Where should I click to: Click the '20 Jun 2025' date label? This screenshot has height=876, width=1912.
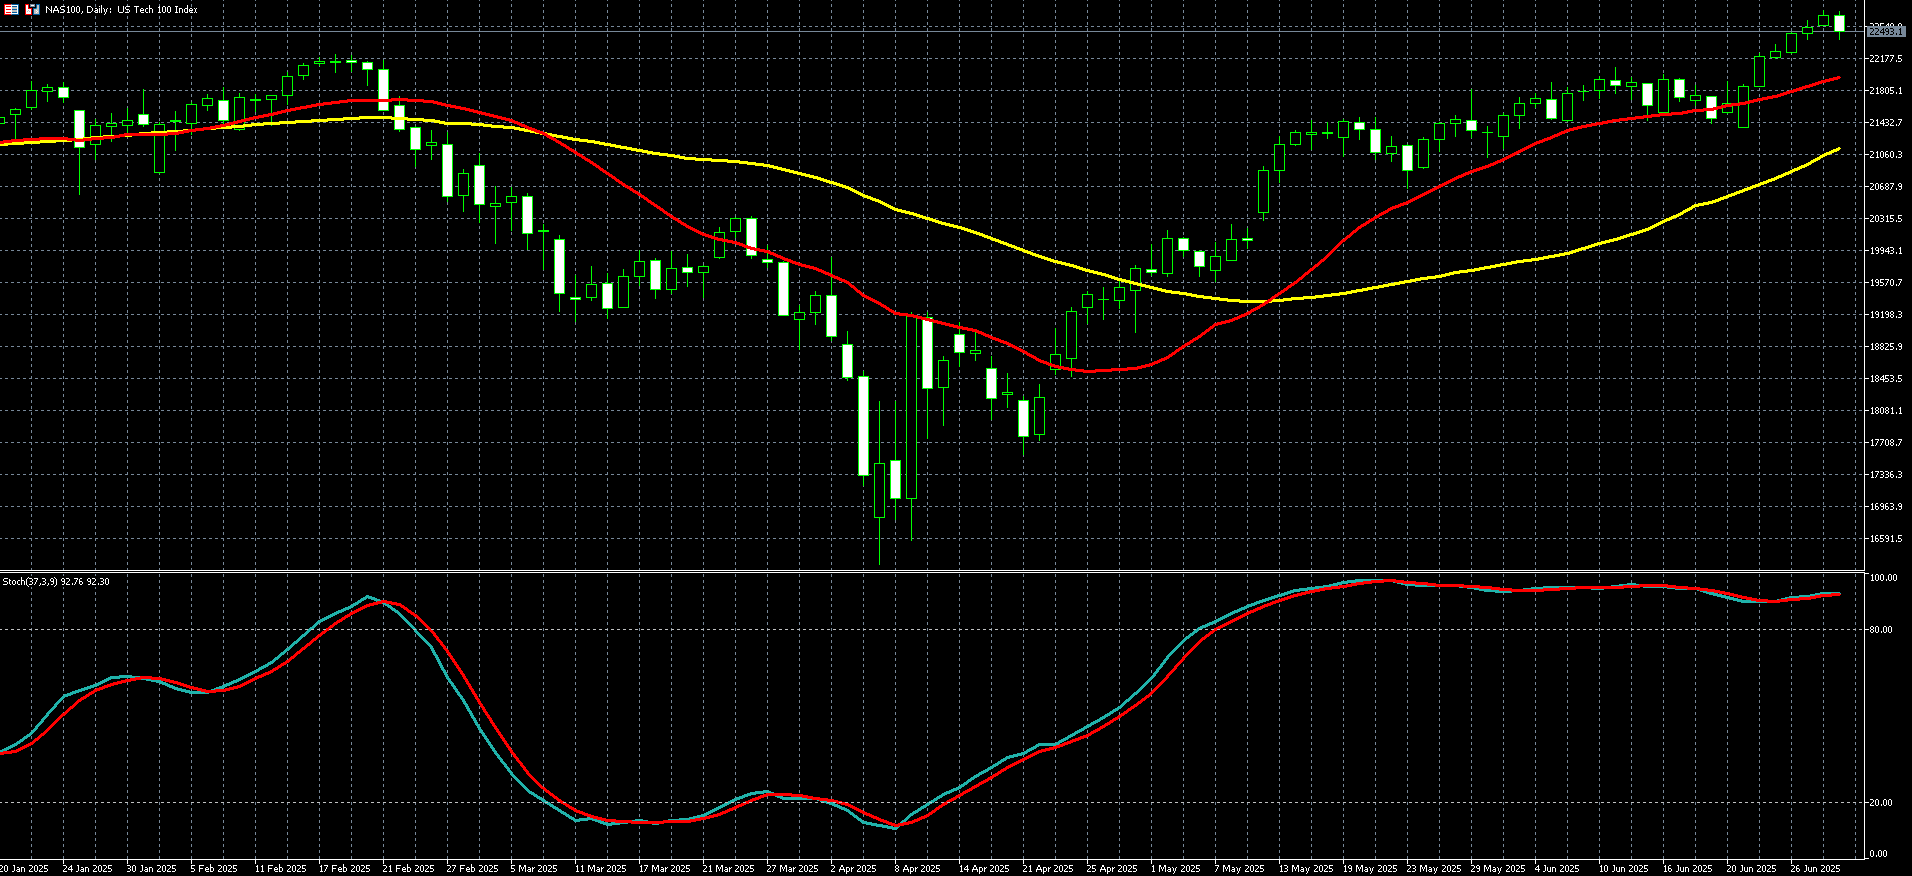tap(1752, 869)
